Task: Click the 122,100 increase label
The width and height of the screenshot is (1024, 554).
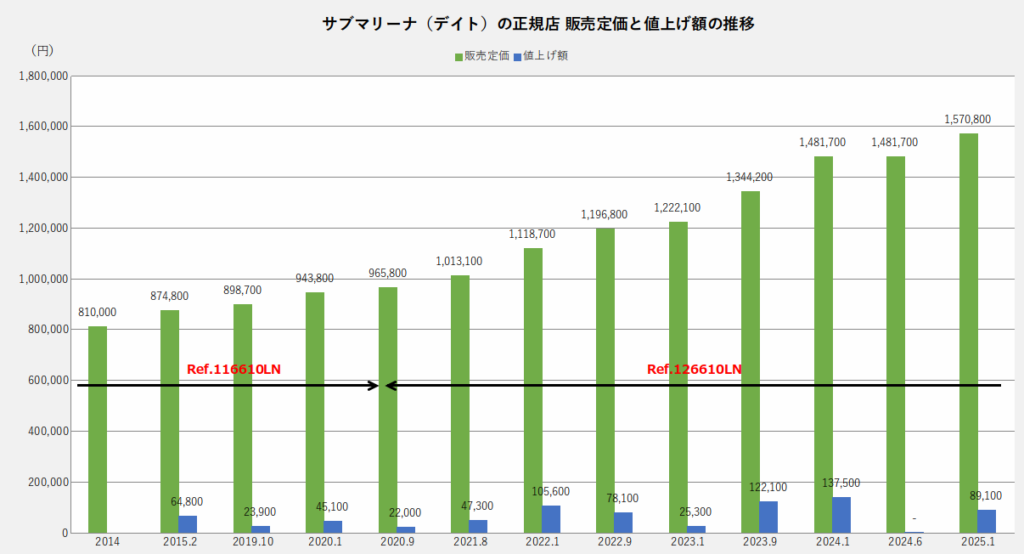Action: click(768, 487)
